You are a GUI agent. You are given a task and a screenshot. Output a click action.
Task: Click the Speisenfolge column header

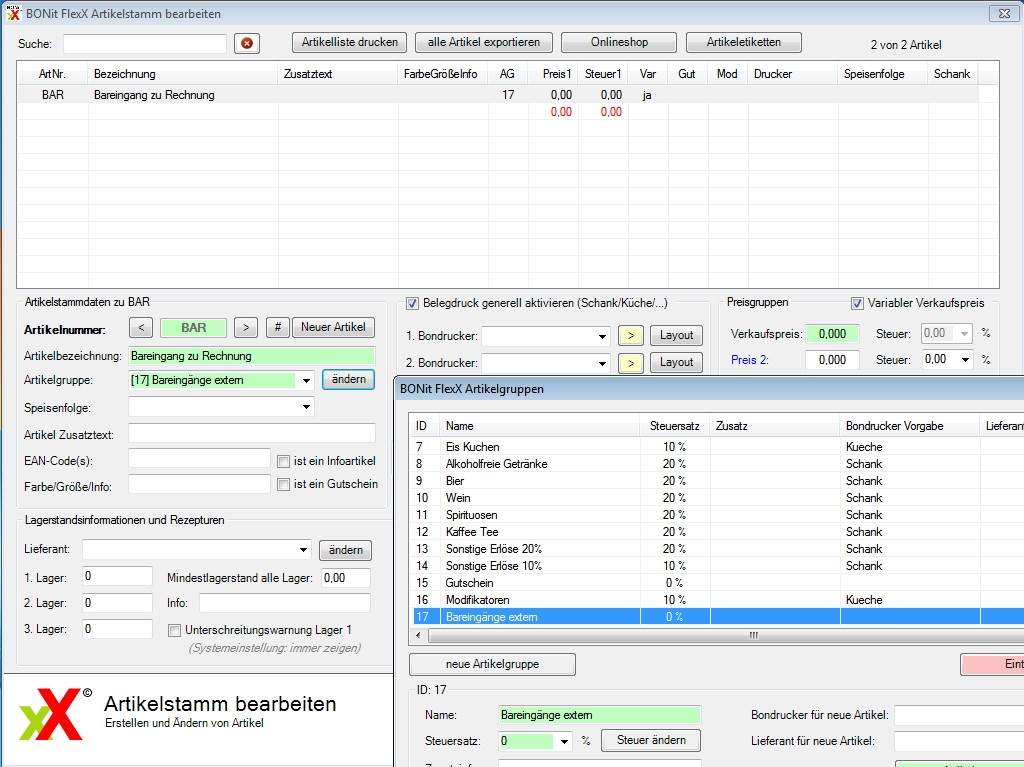tap(882, 74)
